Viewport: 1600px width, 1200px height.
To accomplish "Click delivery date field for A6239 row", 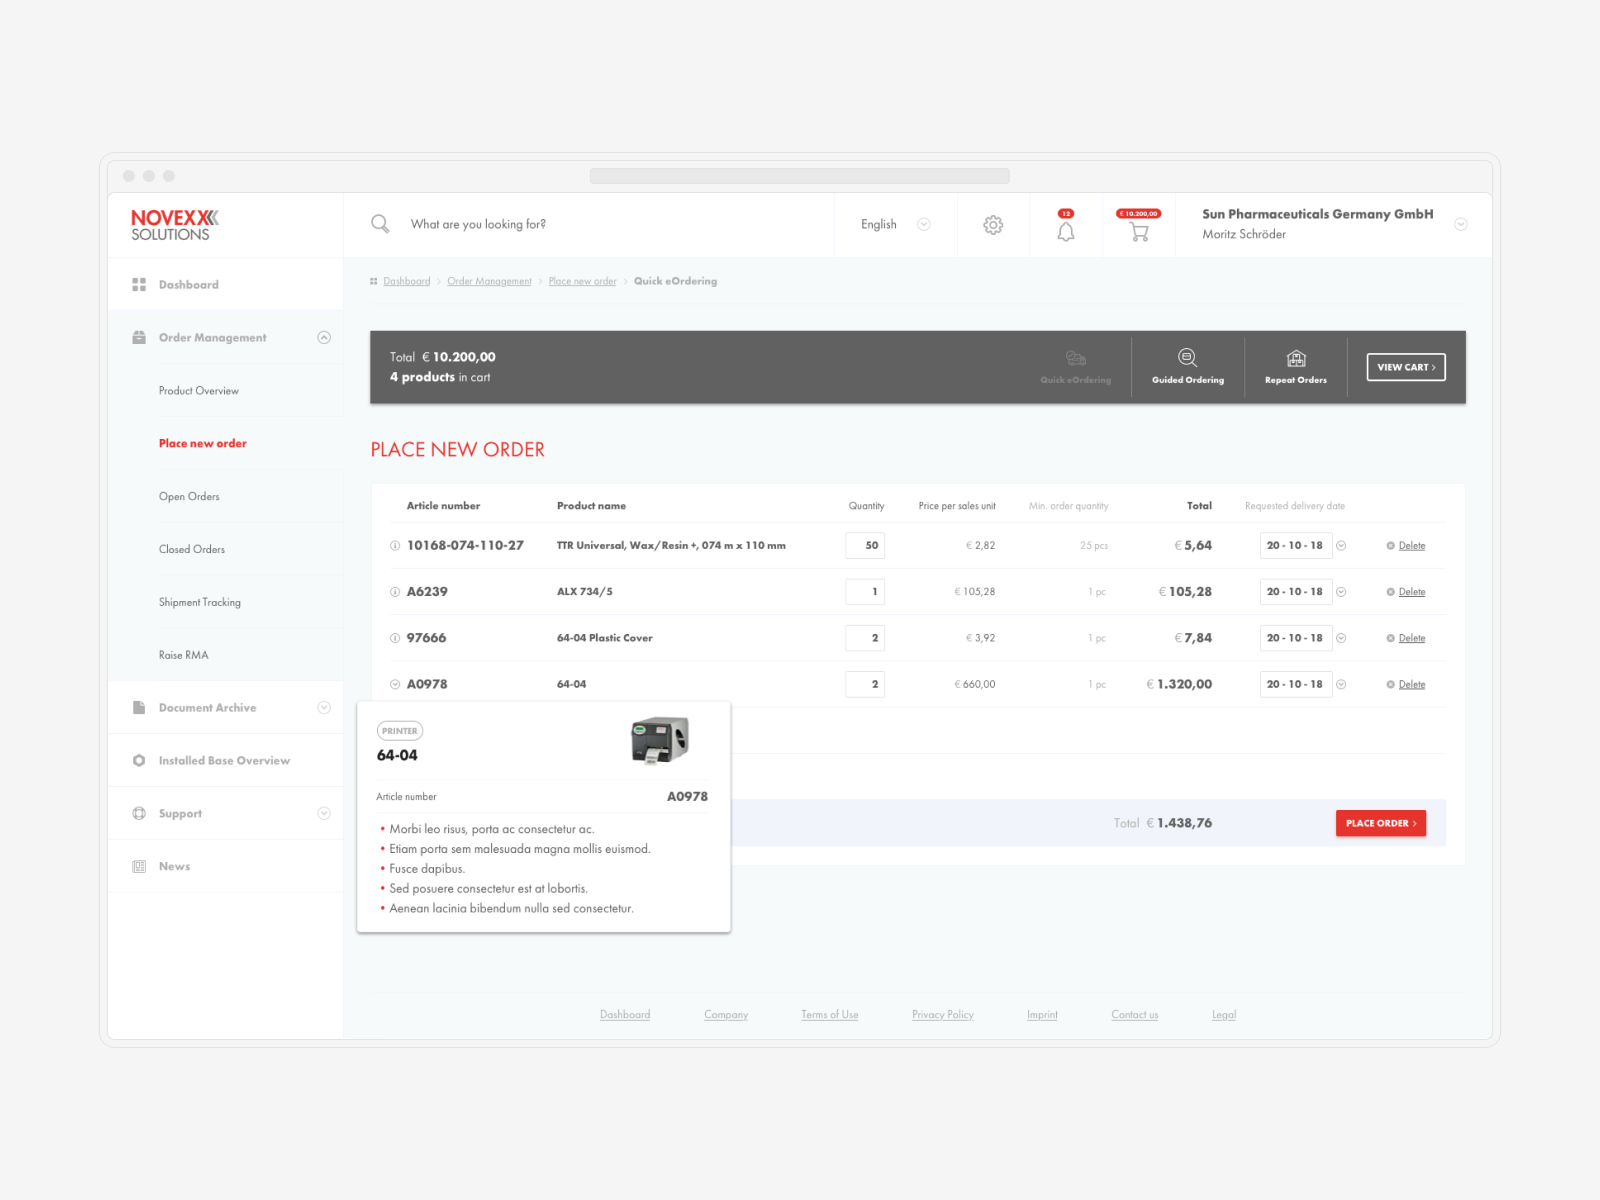I will [1296, 592].
